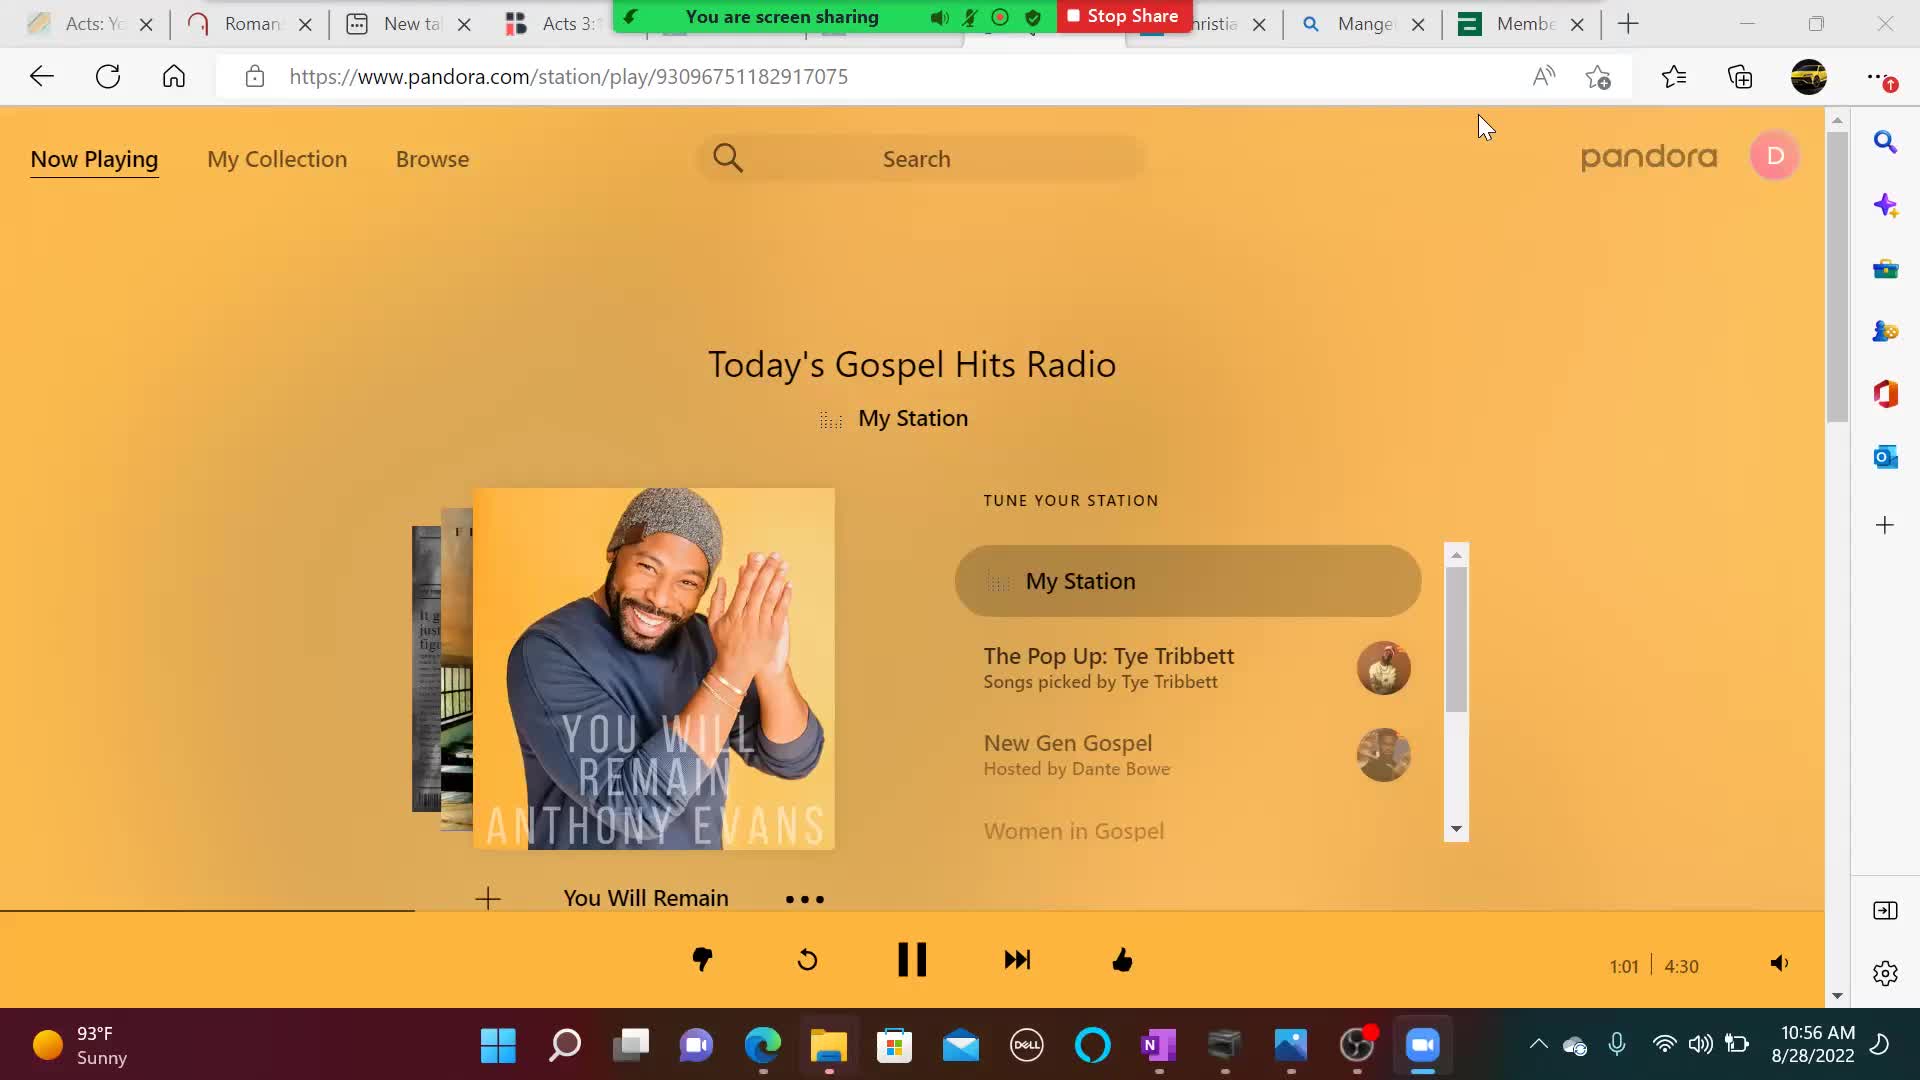
Task: Focus the Pandora Search field
Action: 920,158
